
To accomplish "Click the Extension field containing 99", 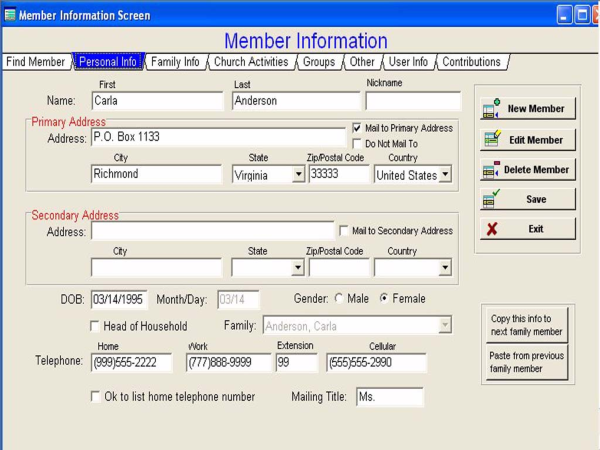I will point(297,362).
